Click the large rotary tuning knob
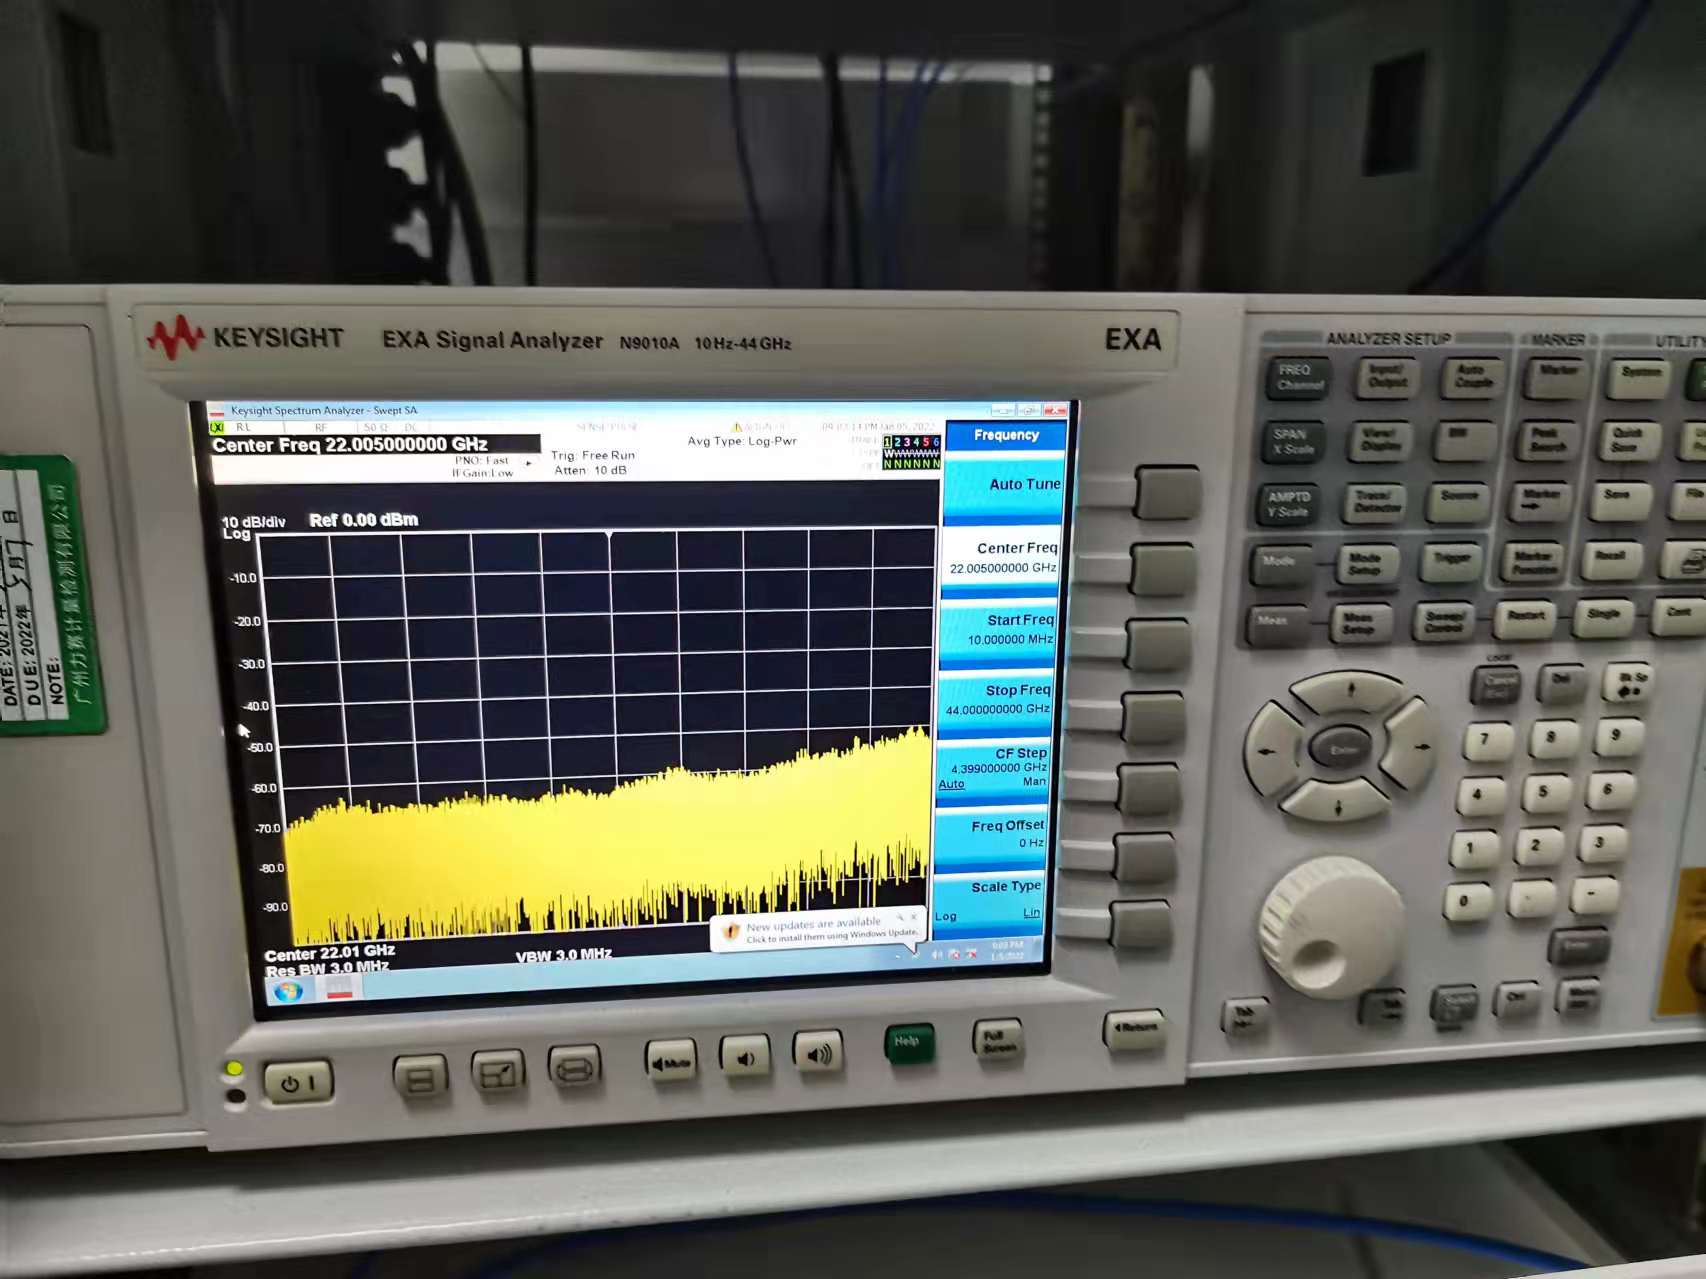Viewport: 1706px width, 1279px height. point(1330,925)
